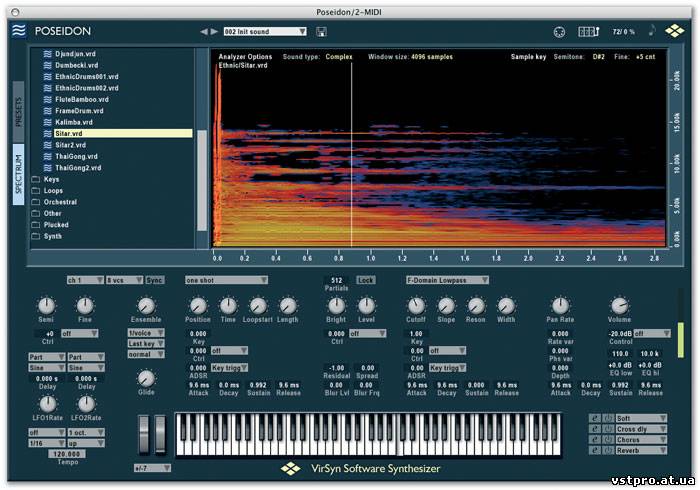Switch to the PRESETS side tab
The width and height of the screenshot is (700, 490).
point(18,112)
